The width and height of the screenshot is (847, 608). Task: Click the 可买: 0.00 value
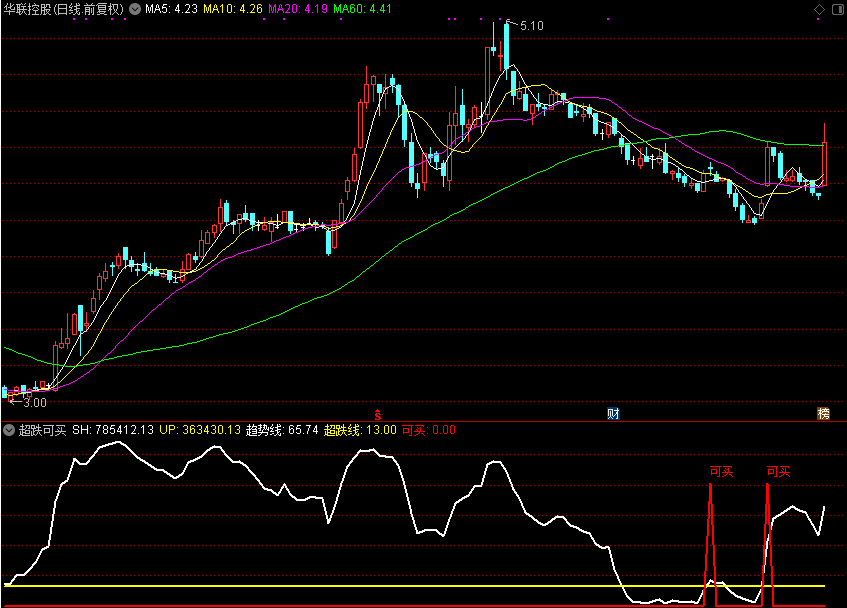pyautogui.click(x=429, y=430)
